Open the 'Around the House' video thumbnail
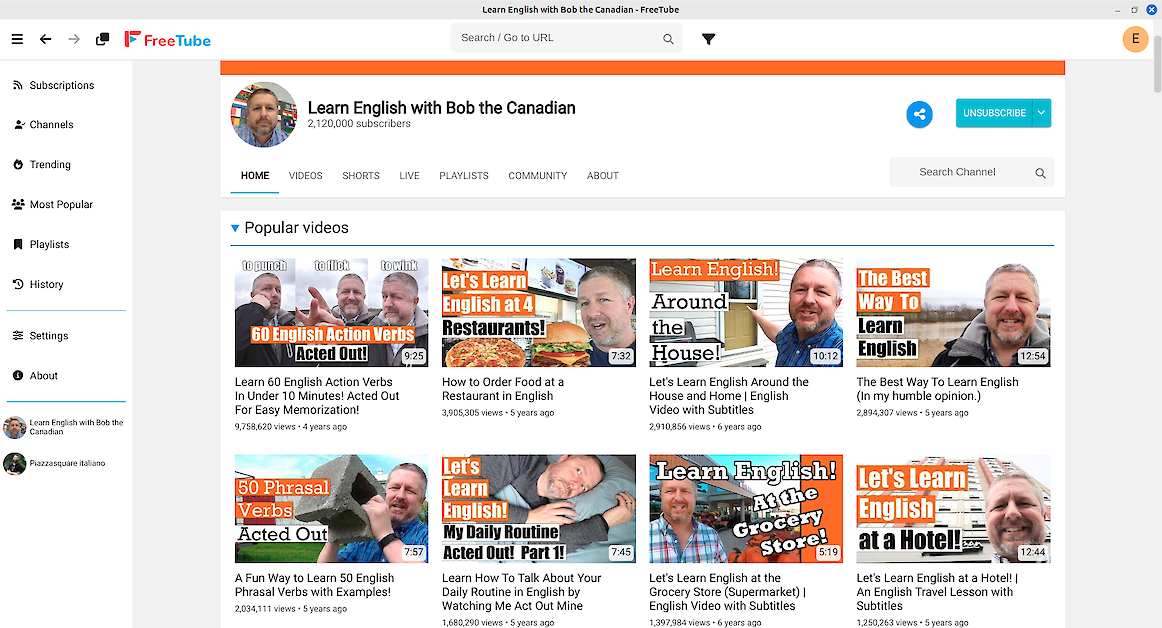This screenshot has height=628, width=1162. 746,312
